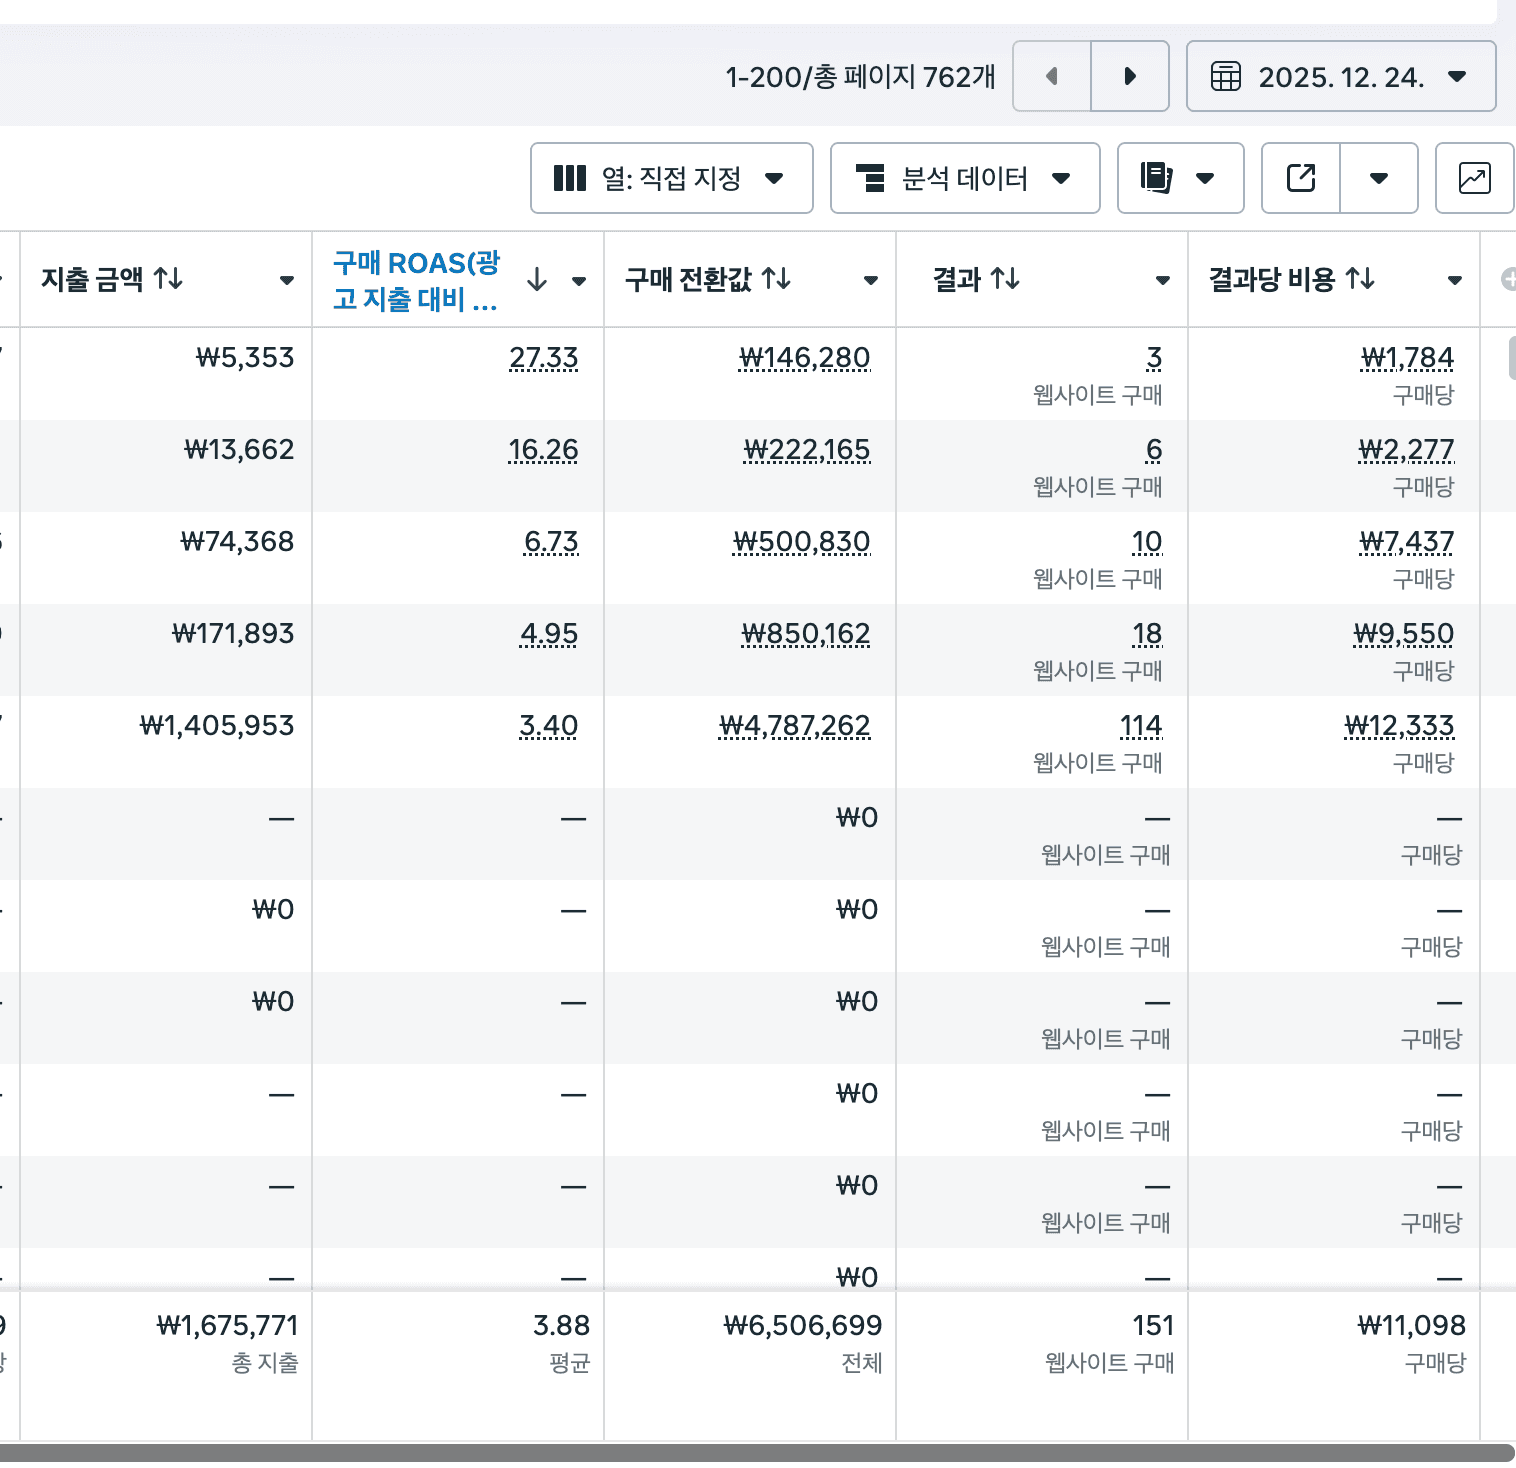Image resolution: width=1516 pixels, height=1468 pixels.
Task: Open 구매 전환값 column options caret
Action: (x=871, y=280)
